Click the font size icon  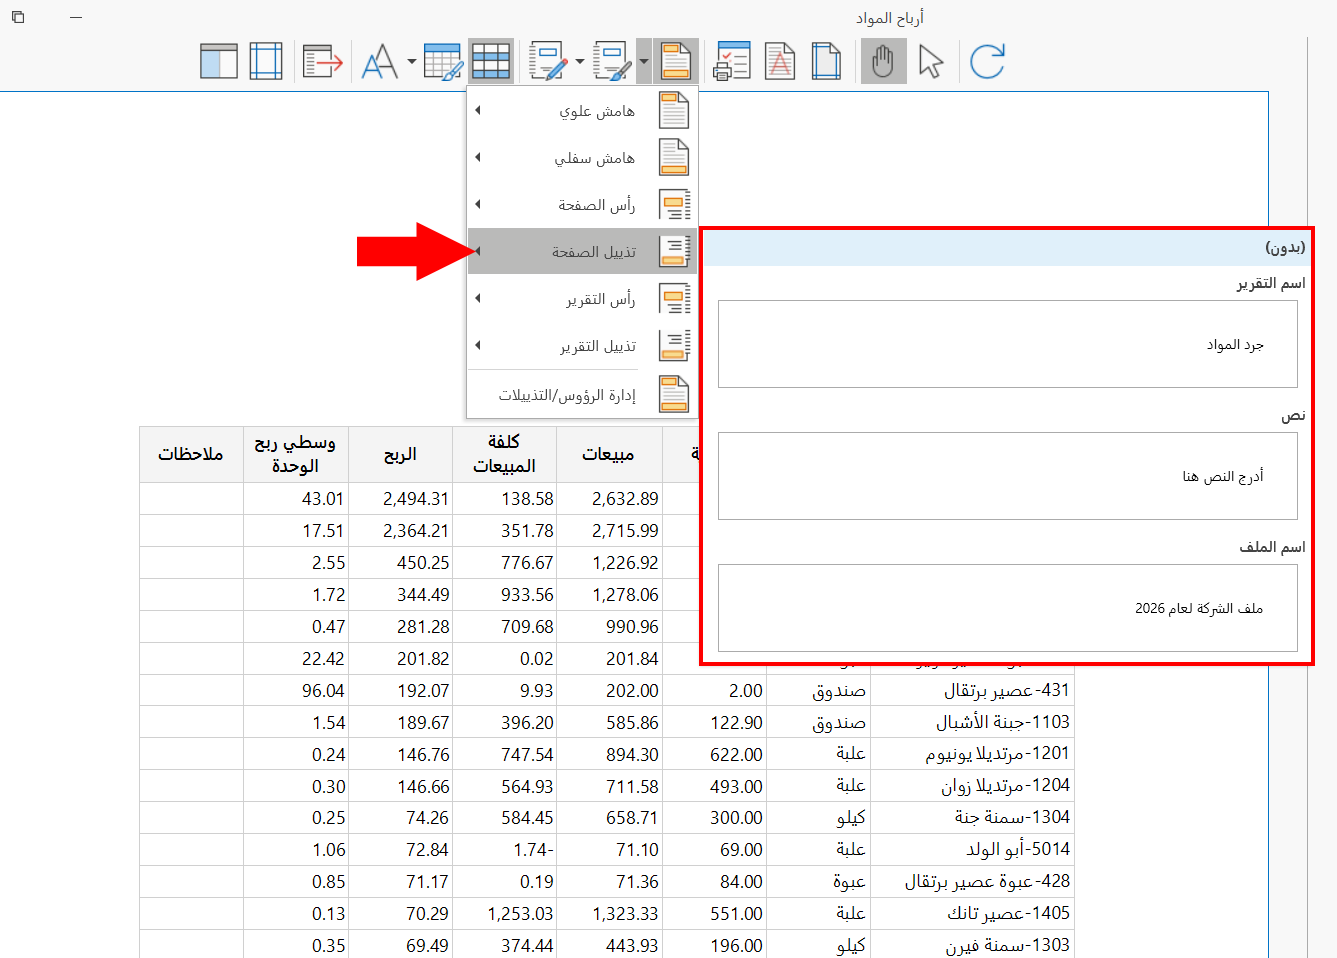tap(380, 61)
